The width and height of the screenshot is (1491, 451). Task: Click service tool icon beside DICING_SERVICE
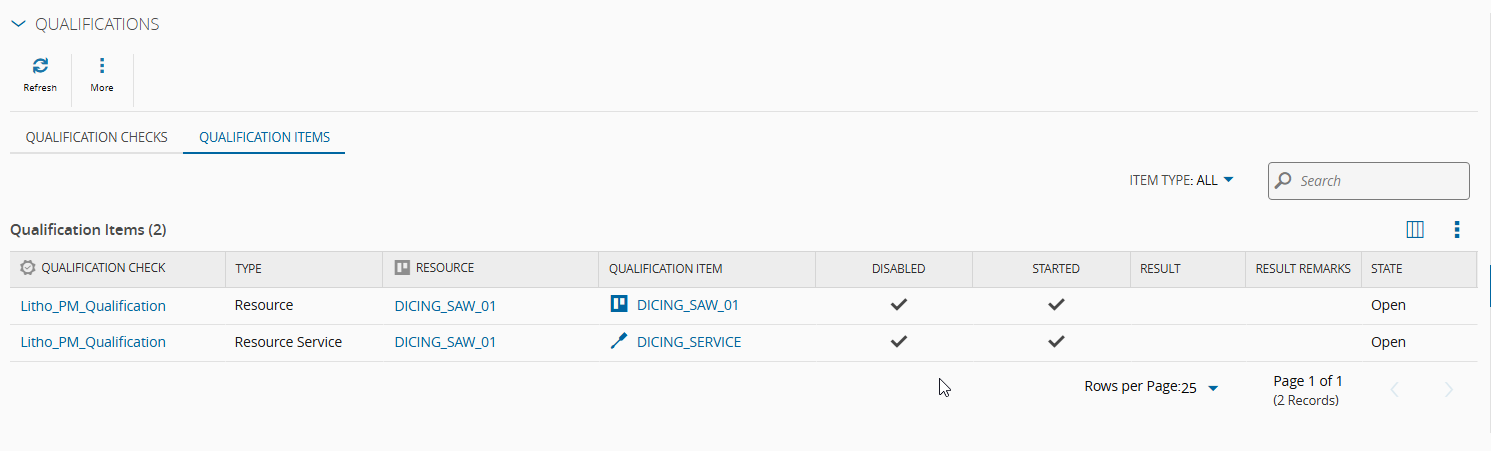click(619, 342)
